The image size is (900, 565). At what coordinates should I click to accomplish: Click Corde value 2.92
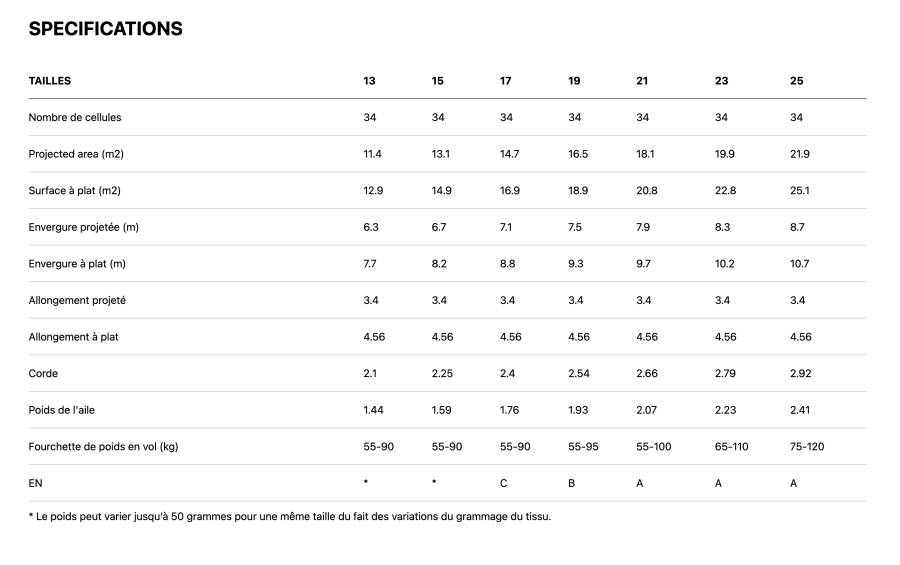(x=800, y=373)
